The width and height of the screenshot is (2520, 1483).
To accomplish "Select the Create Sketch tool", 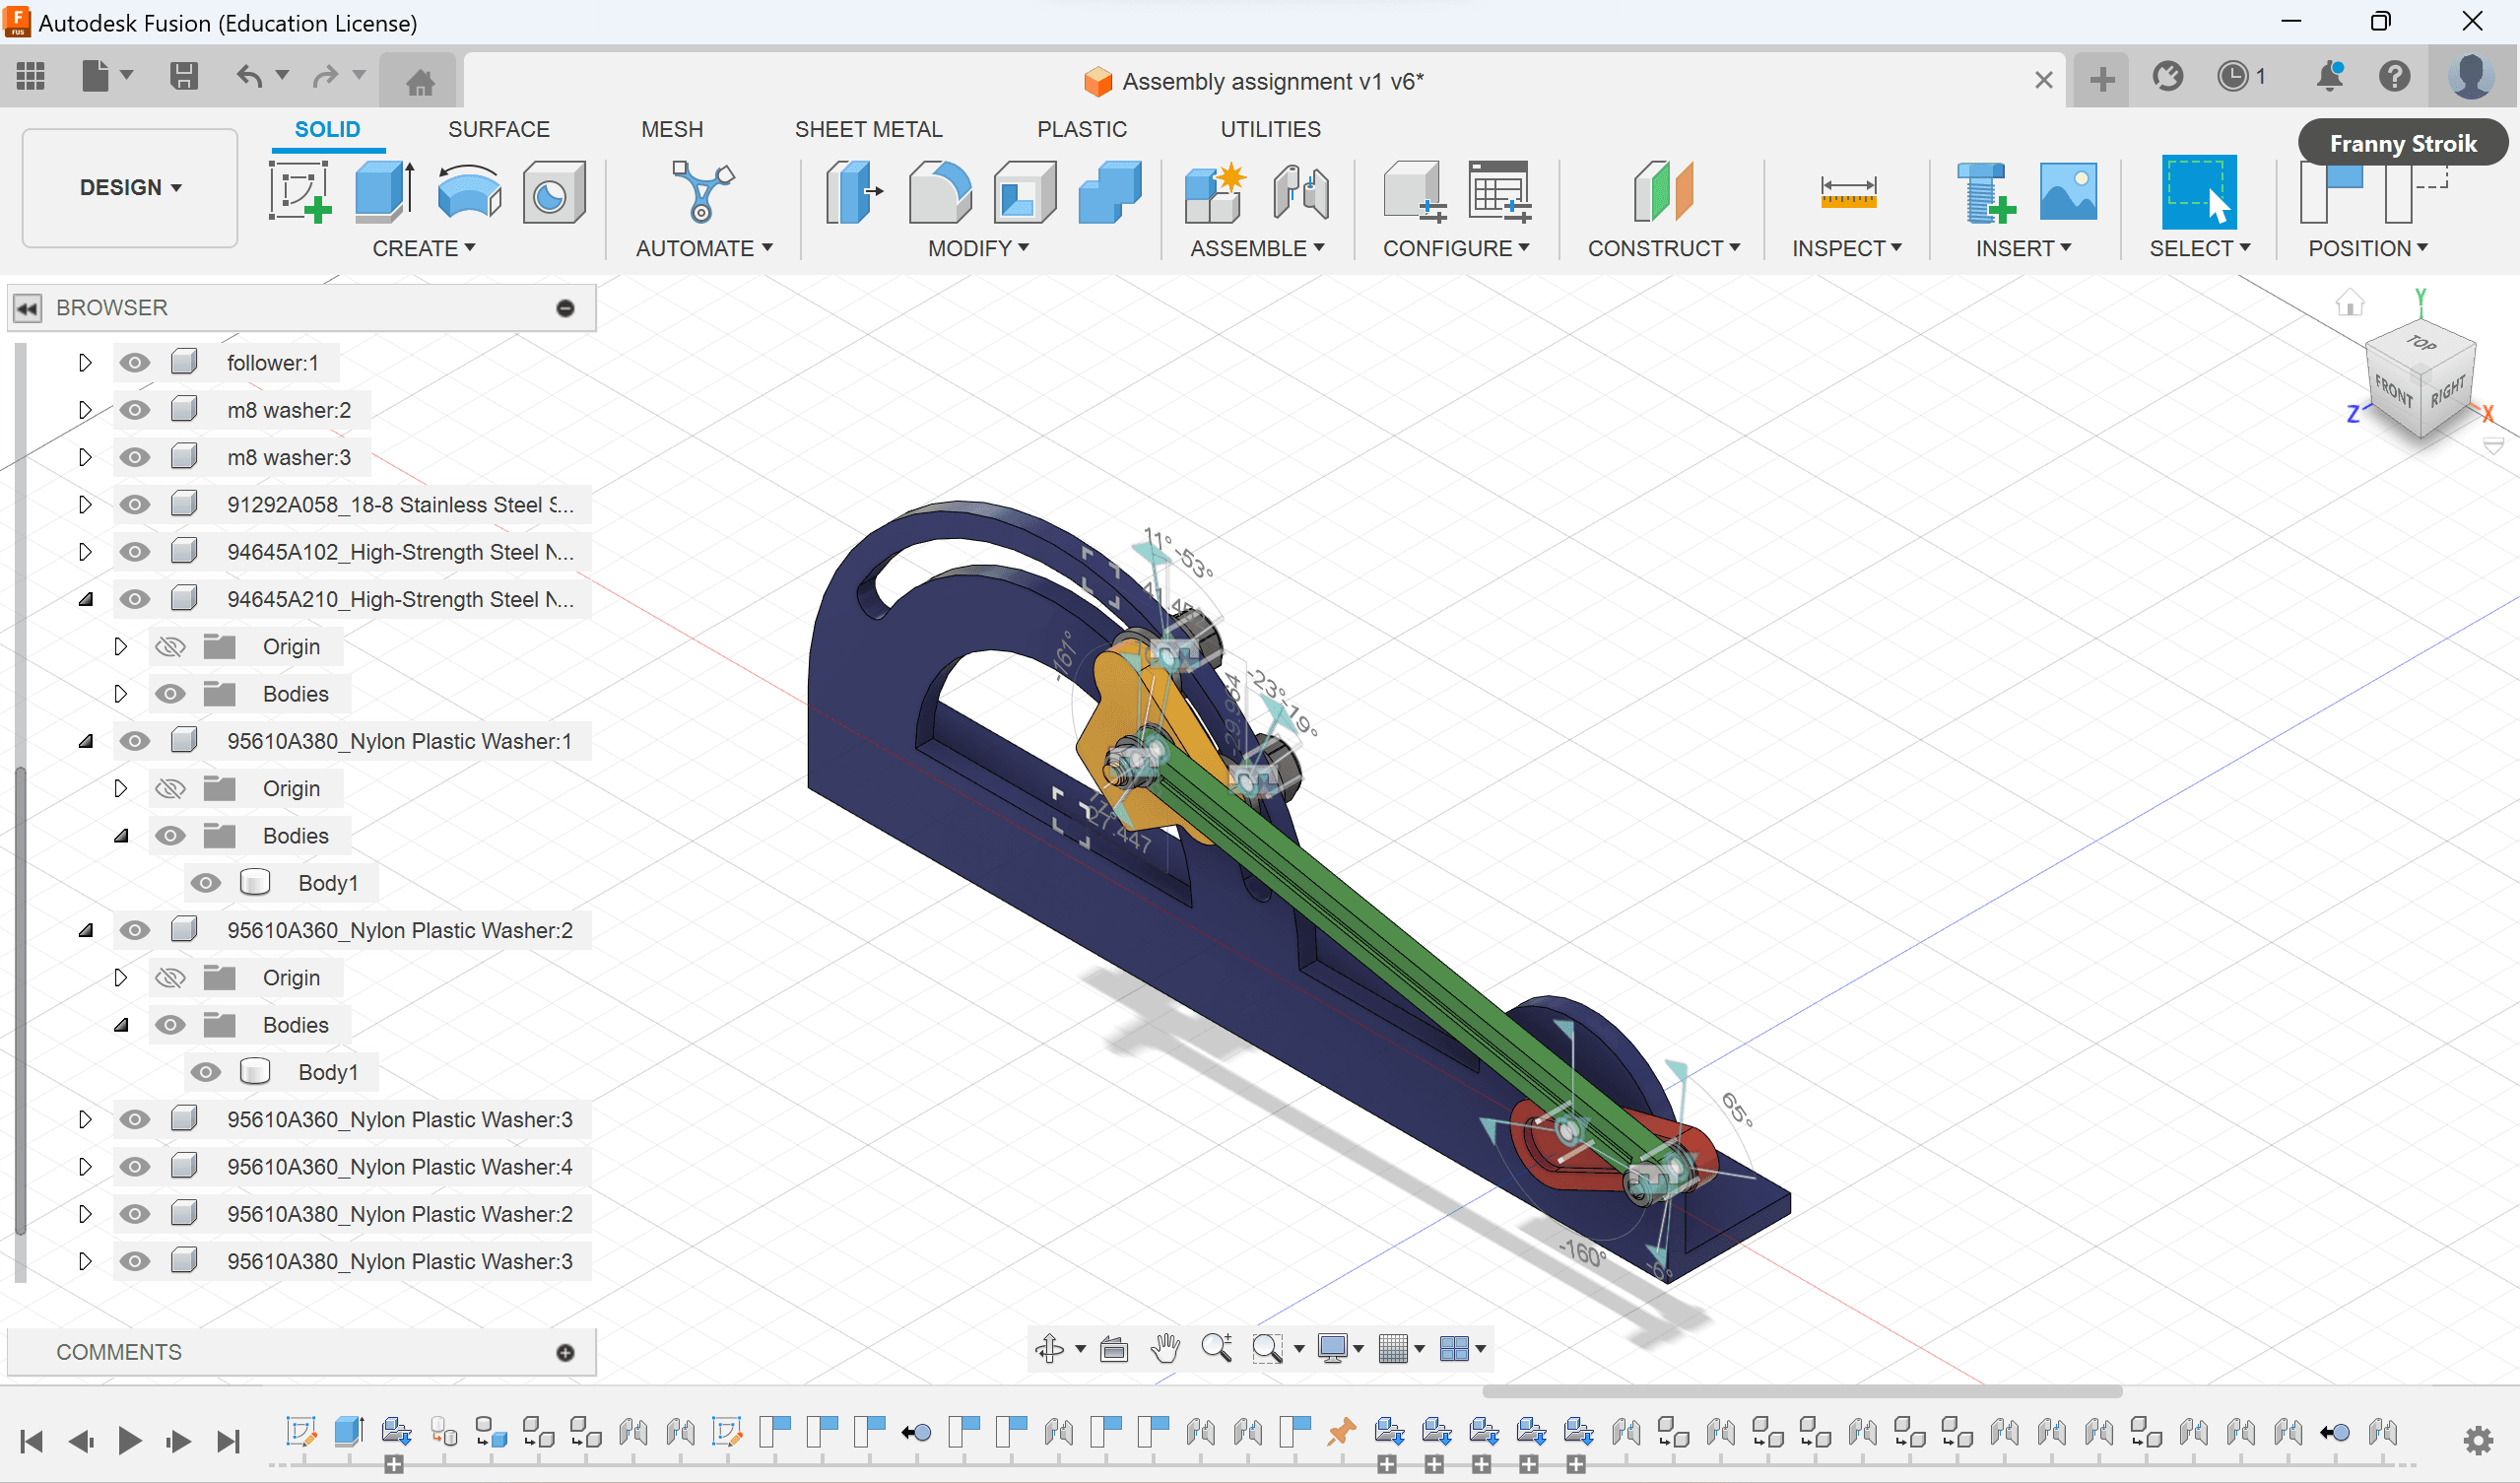I will (x=300, y=191).
